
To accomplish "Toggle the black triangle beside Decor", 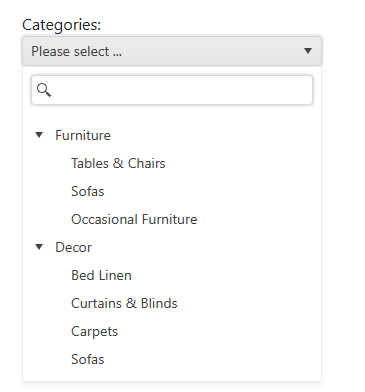I will click(x=39, y=247).
